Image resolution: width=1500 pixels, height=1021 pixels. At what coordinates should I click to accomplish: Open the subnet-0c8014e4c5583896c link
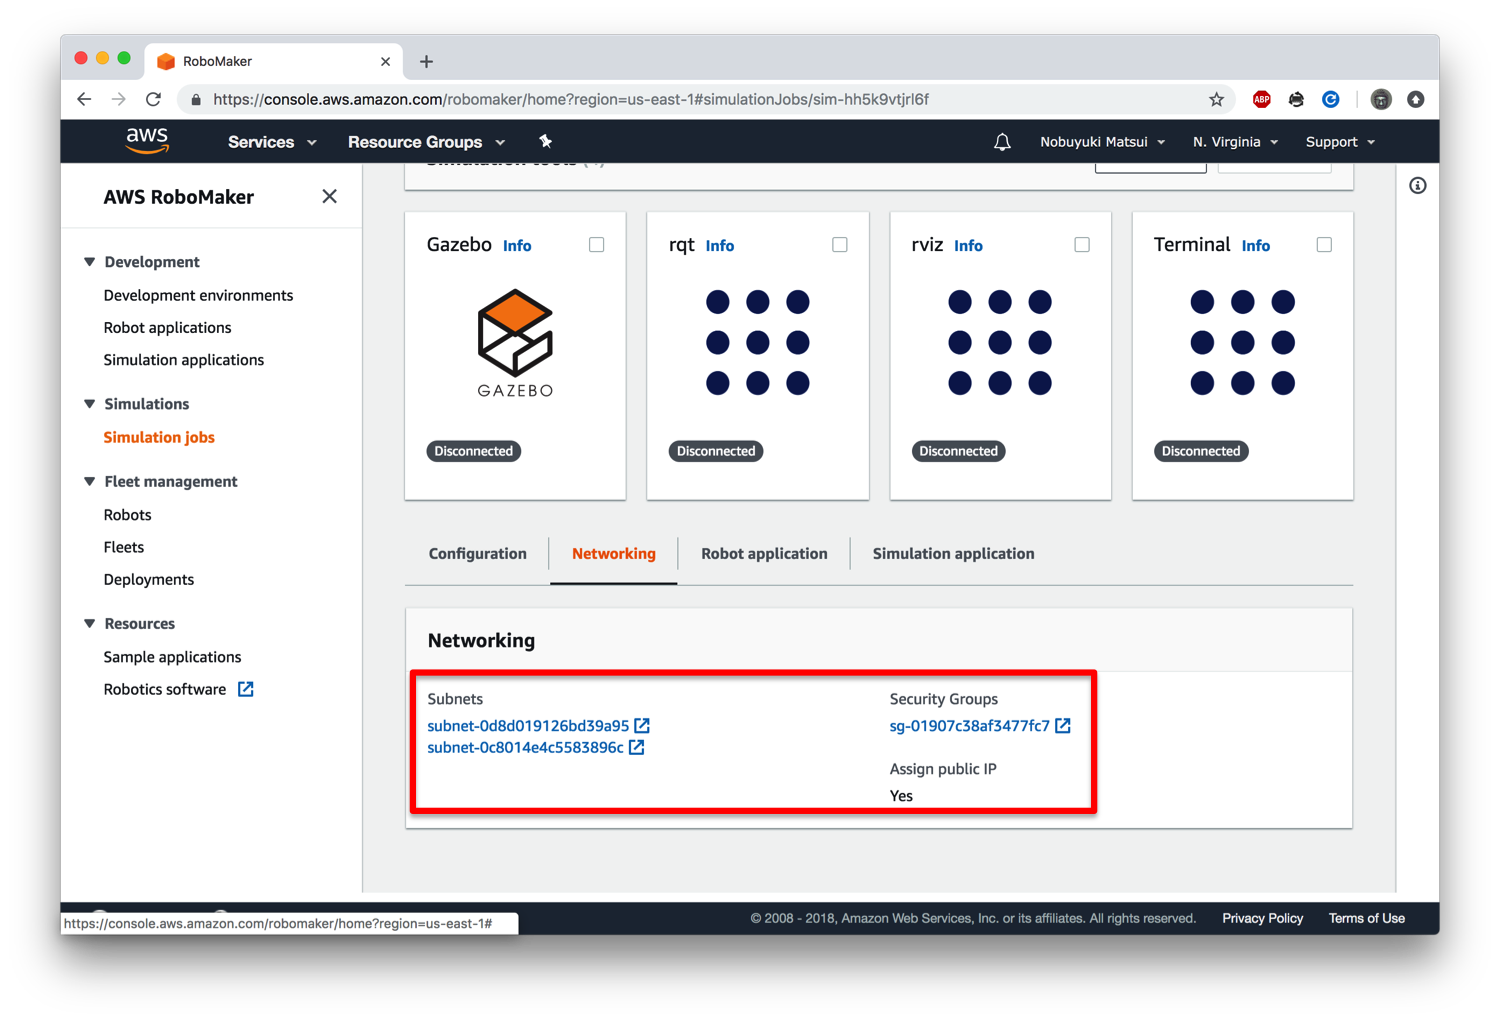tap(524, 746)
